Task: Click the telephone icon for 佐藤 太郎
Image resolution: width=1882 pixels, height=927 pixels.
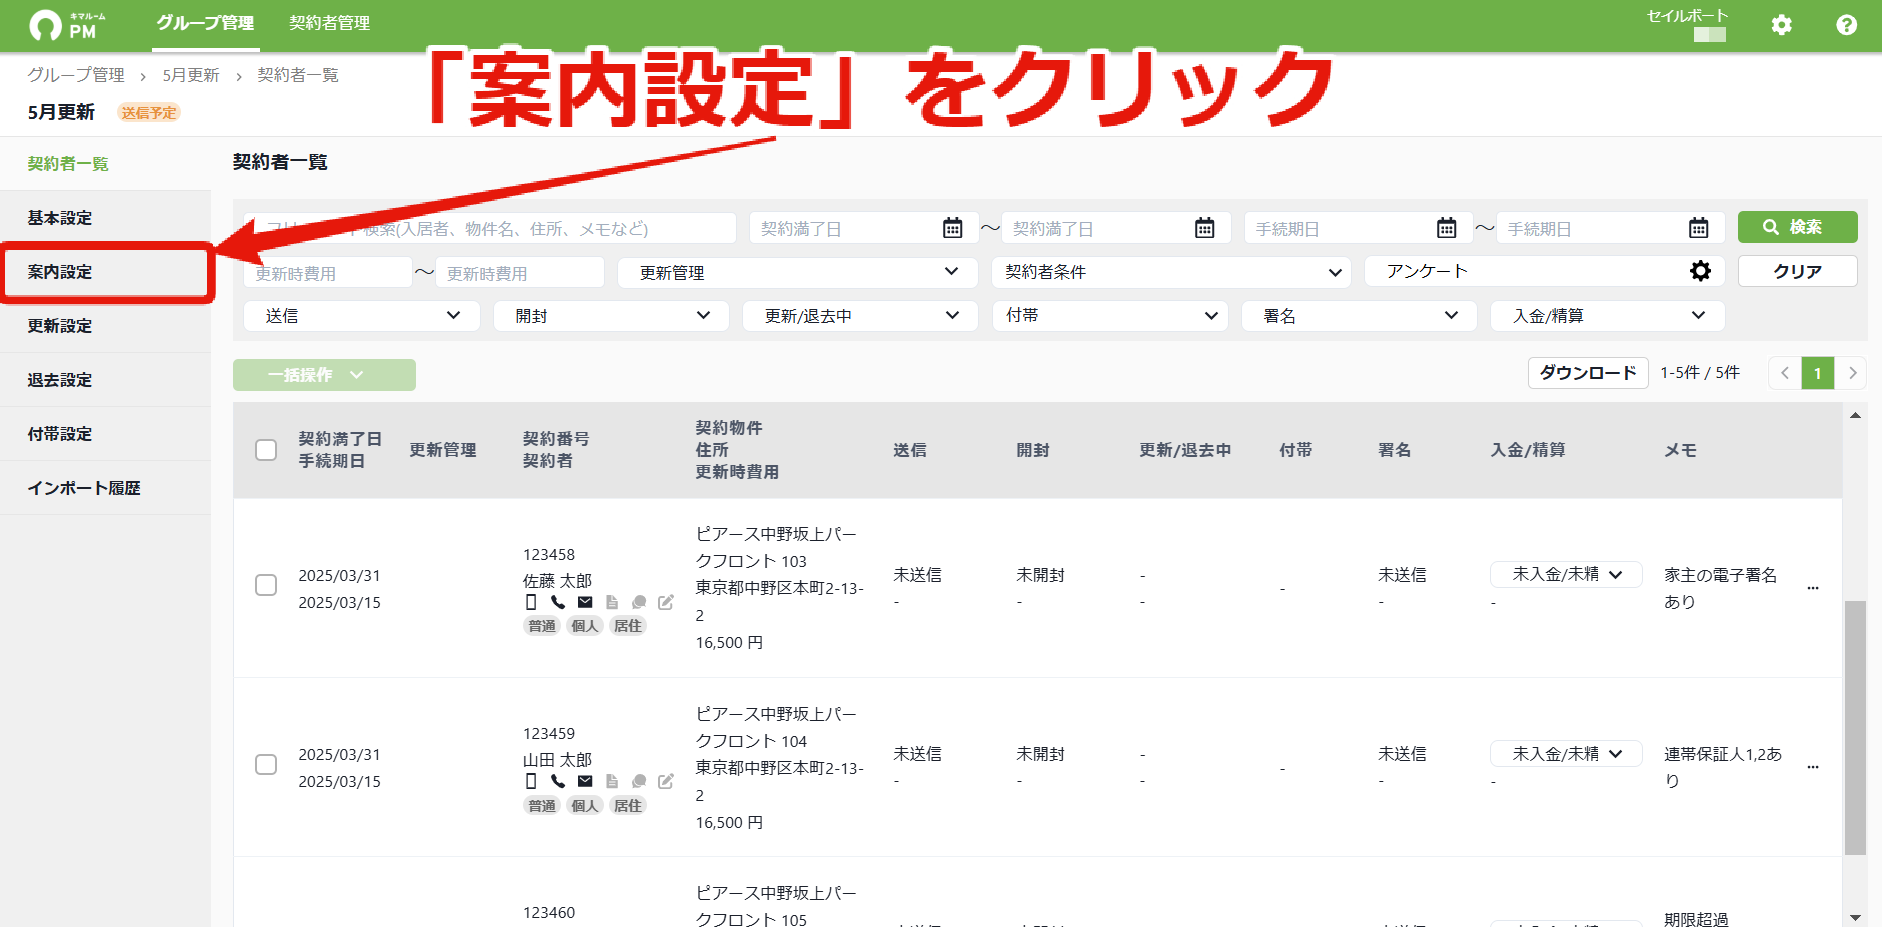Action: tap(558, 602)
